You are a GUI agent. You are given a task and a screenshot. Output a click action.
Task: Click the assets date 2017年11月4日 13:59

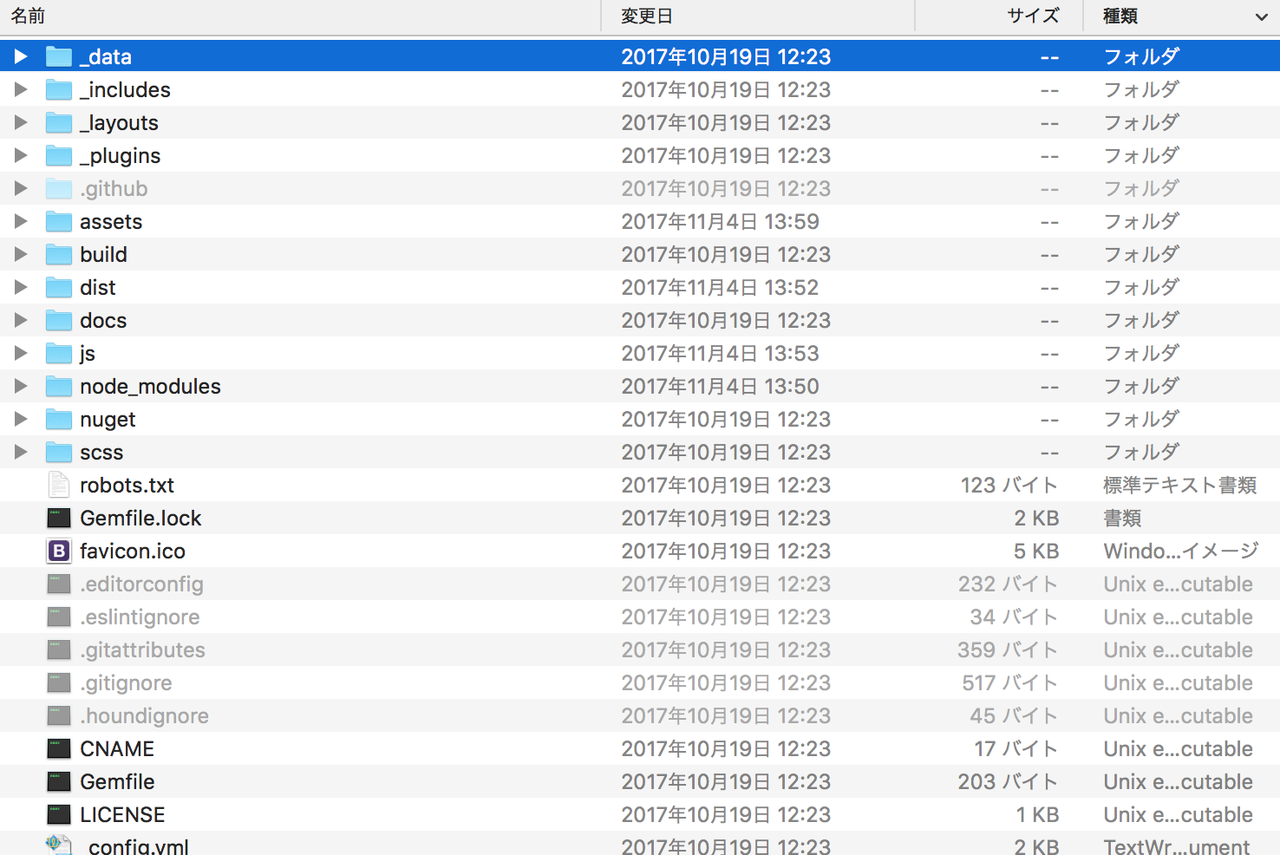coord(720,222)
